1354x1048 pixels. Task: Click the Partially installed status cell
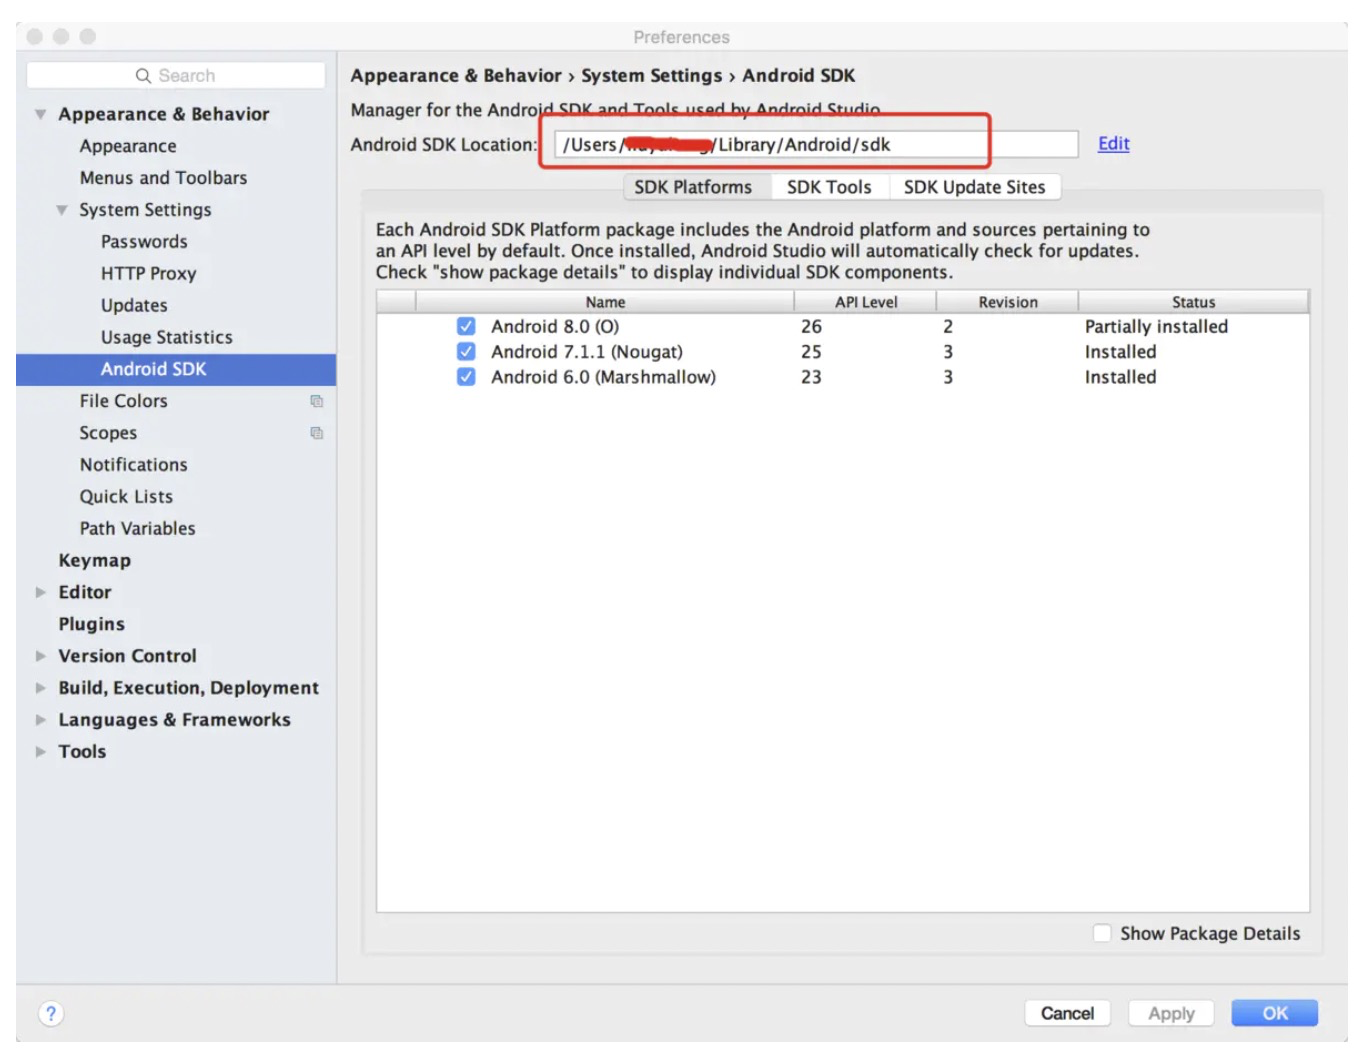(x=1156, y=326)
